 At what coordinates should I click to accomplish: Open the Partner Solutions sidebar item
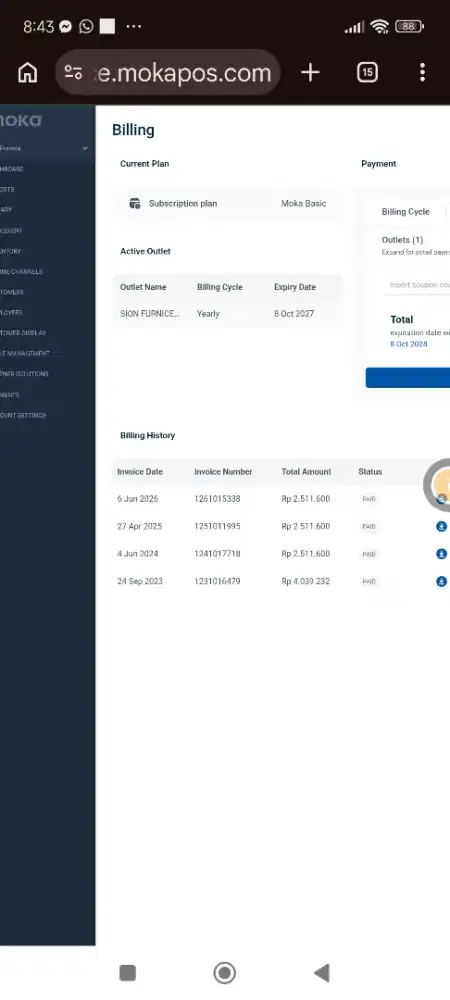click(x=24, y=374)
